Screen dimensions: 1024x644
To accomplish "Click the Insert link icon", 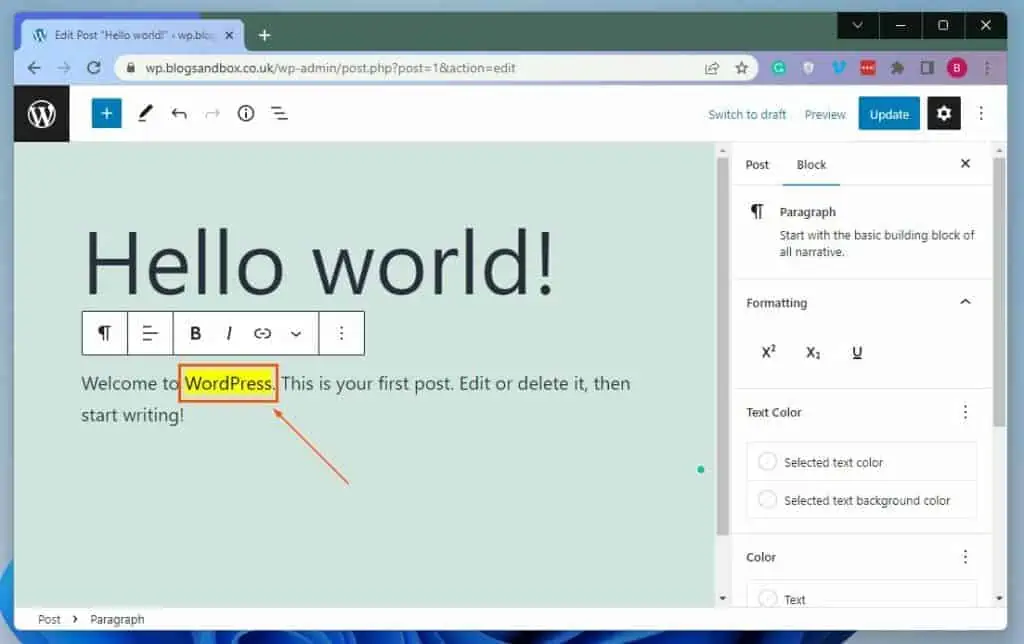I will [x=262, y=333].
